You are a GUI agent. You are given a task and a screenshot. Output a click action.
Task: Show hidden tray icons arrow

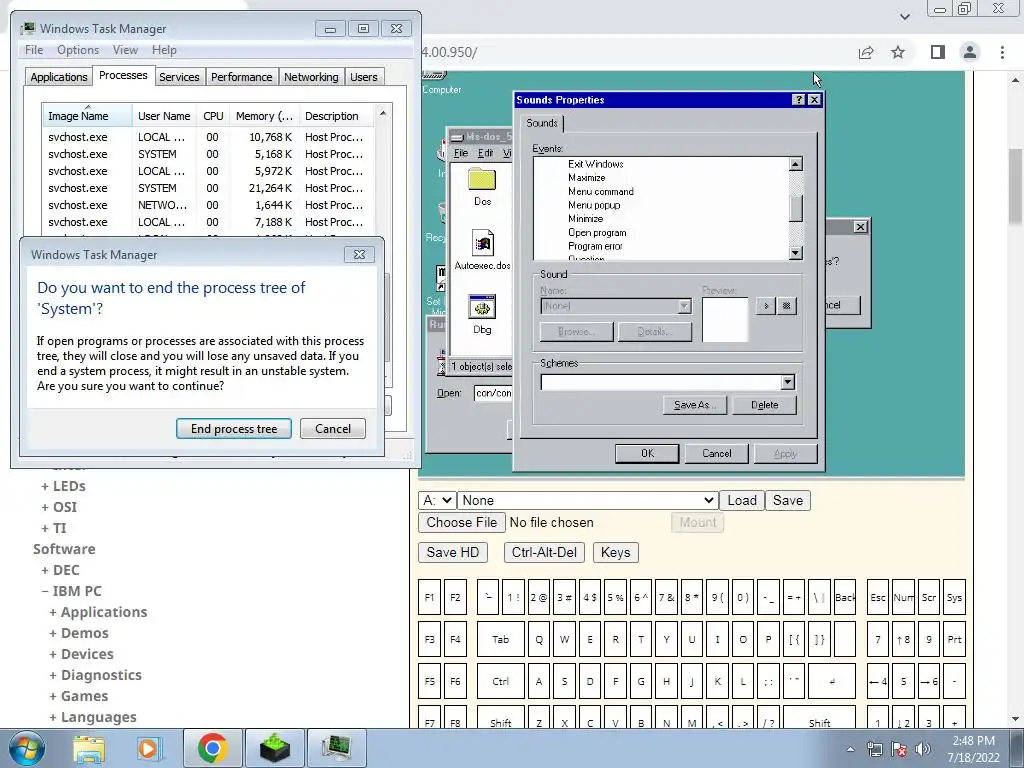point(850,749)
